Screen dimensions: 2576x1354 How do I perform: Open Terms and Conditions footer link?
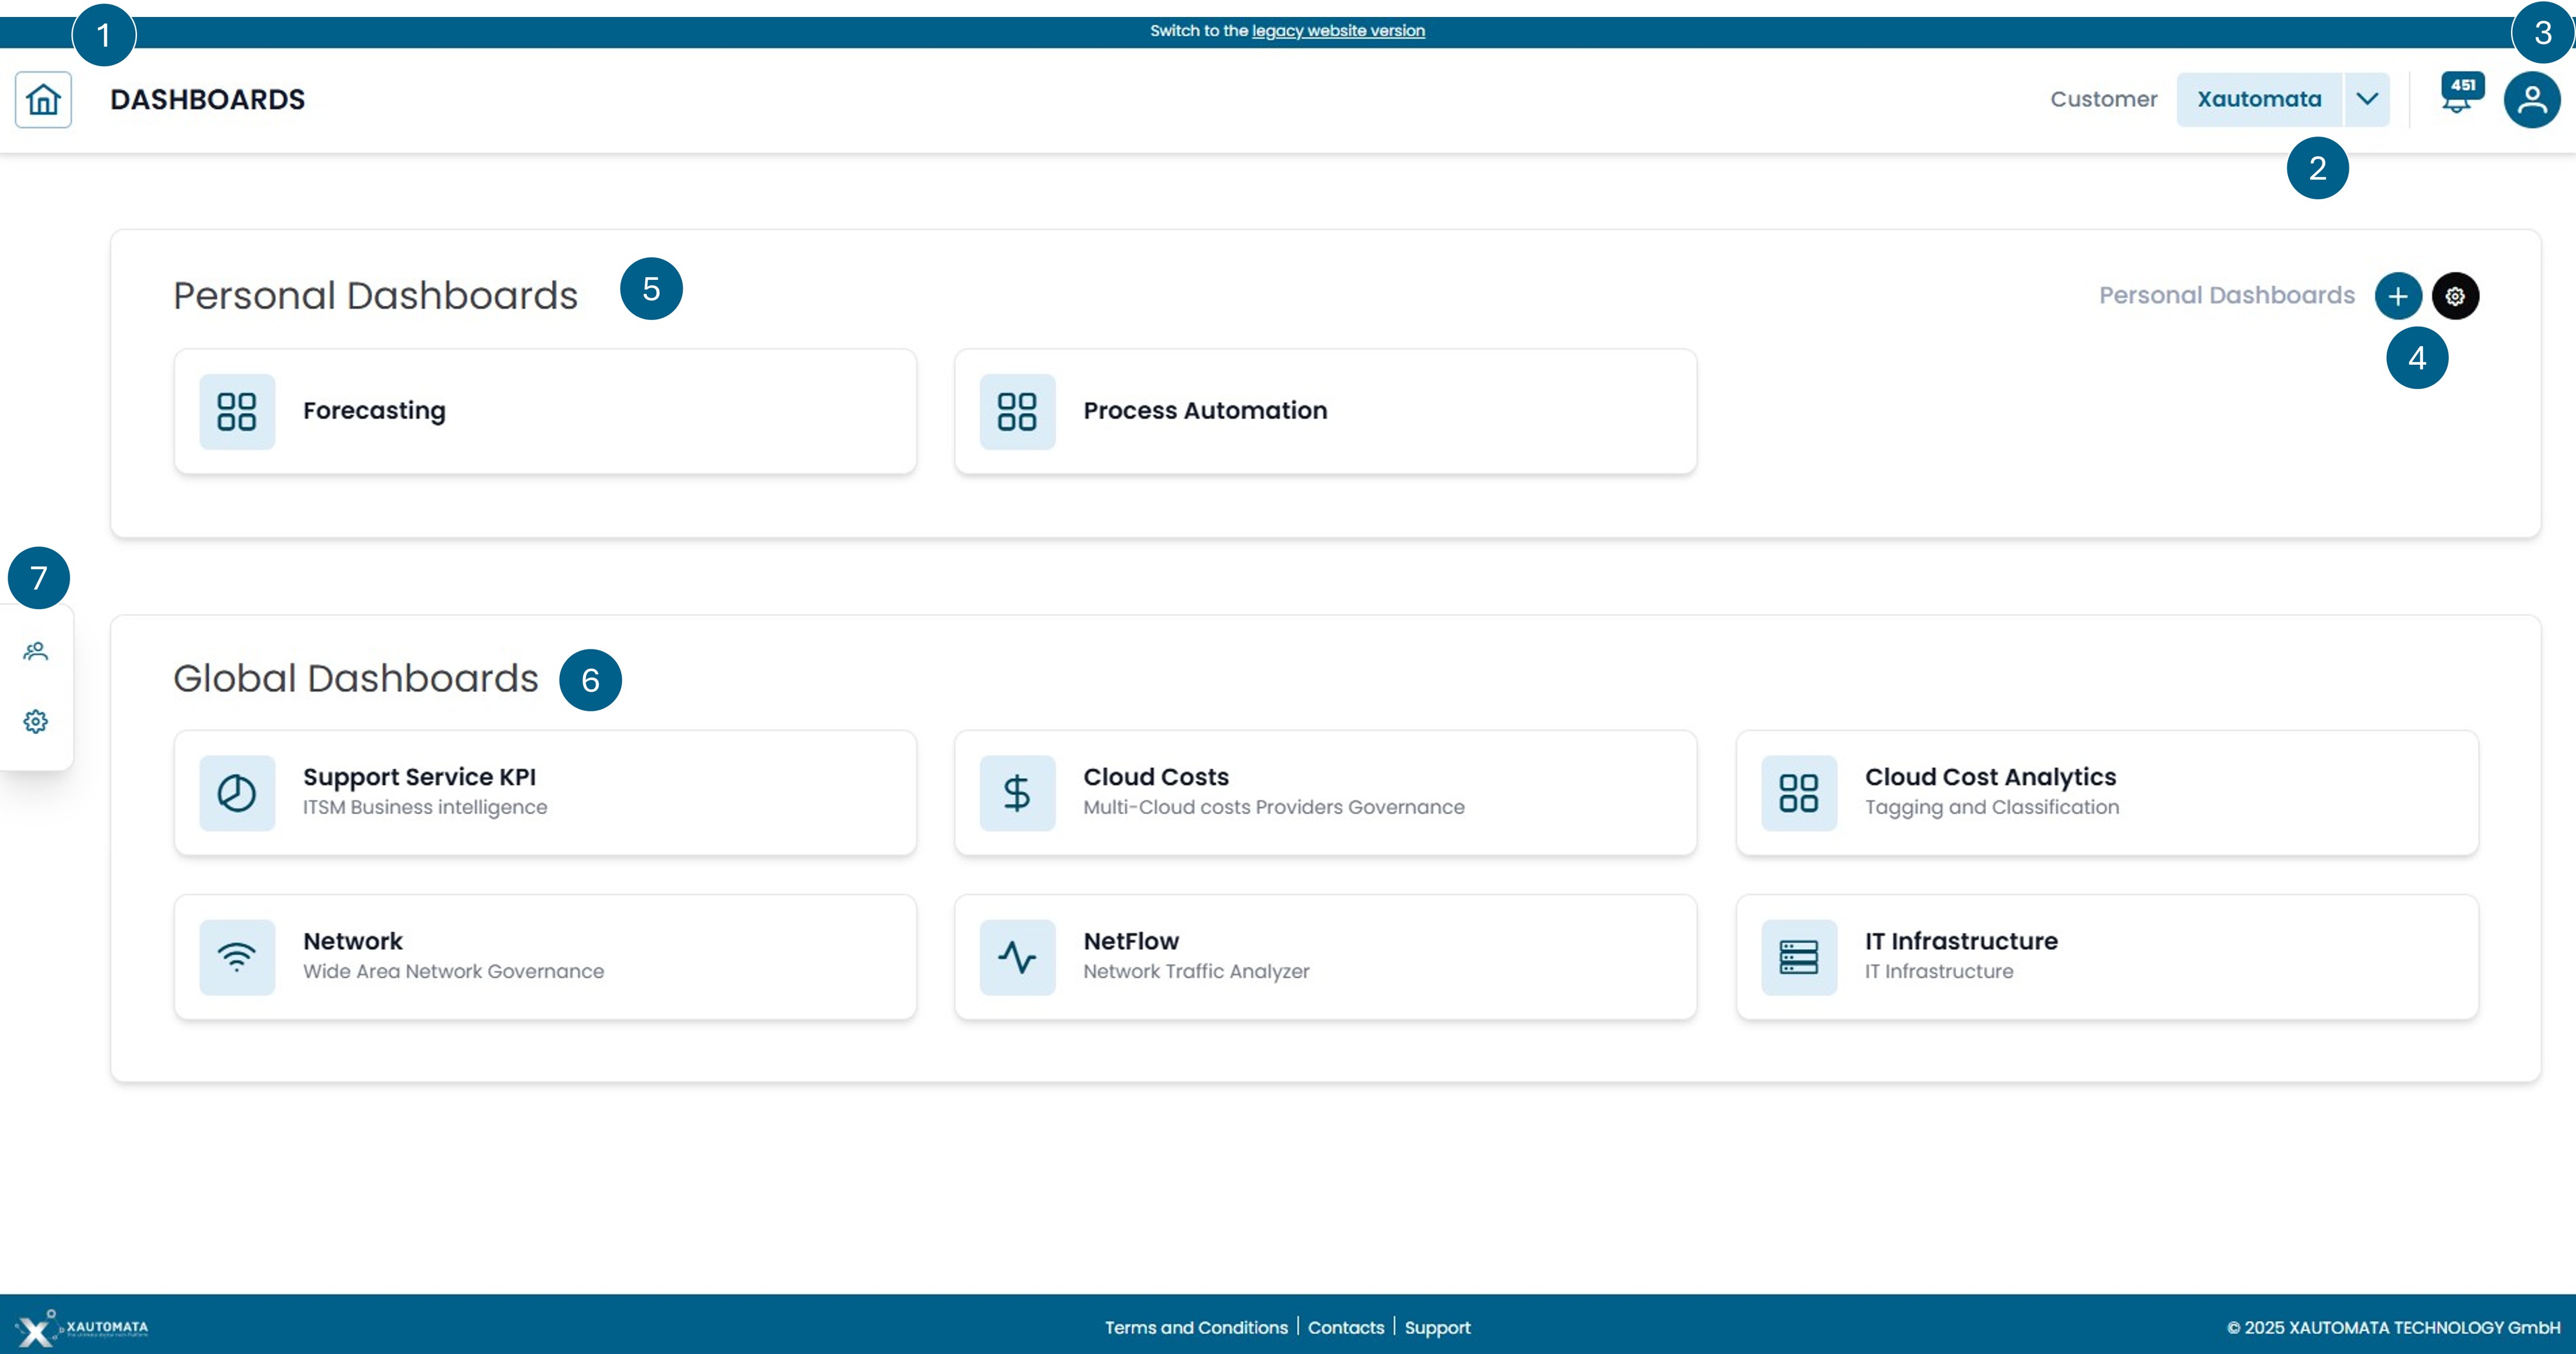1196,1327
